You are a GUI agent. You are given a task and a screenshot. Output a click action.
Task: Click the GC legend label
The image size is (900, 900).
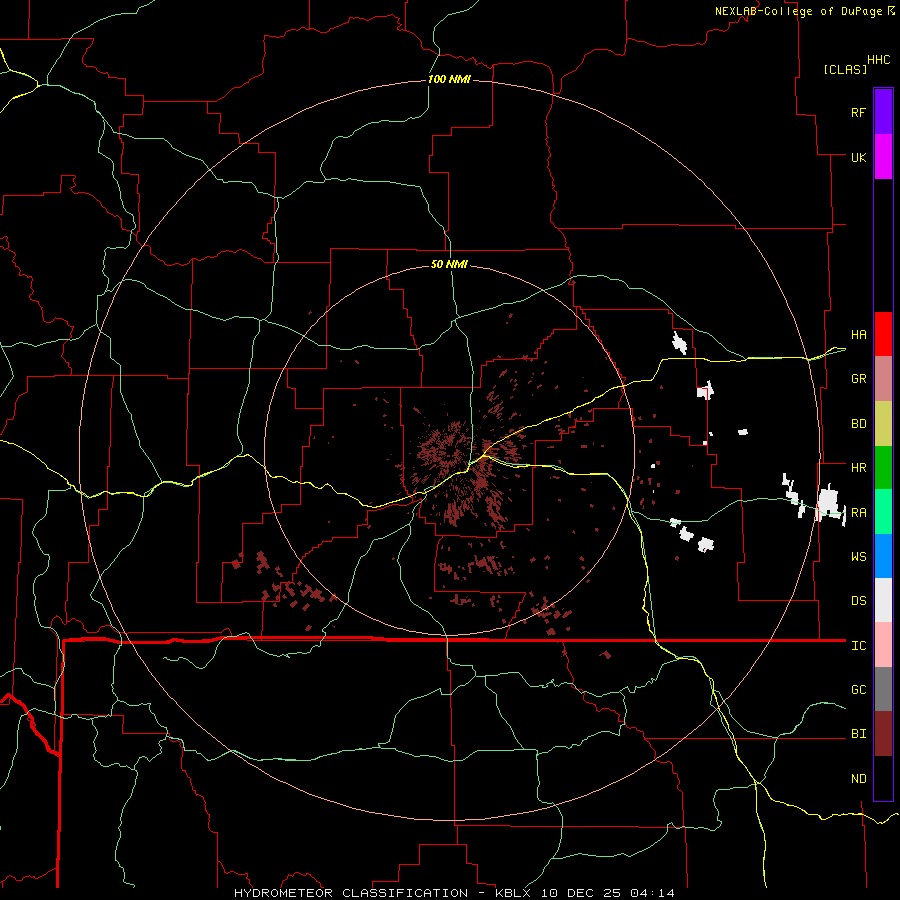click(858, 690)
